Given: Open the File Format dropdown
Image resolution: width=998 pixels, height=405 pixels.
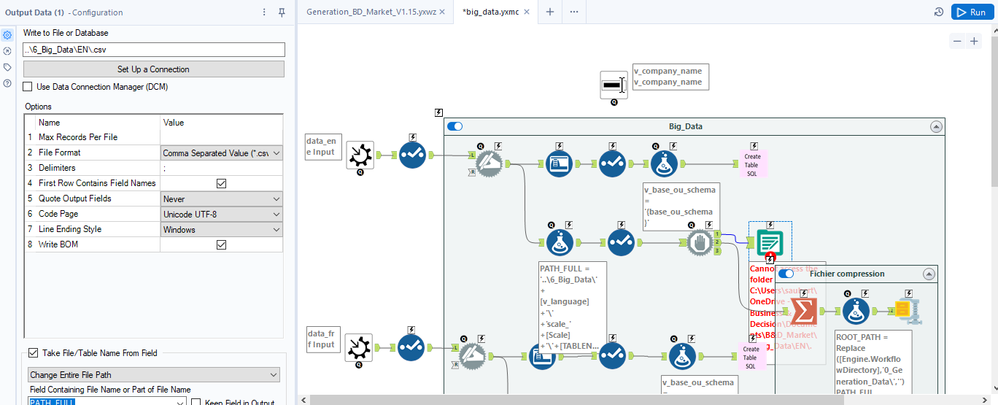Looking at the screenshot, I should coord(221,153).
